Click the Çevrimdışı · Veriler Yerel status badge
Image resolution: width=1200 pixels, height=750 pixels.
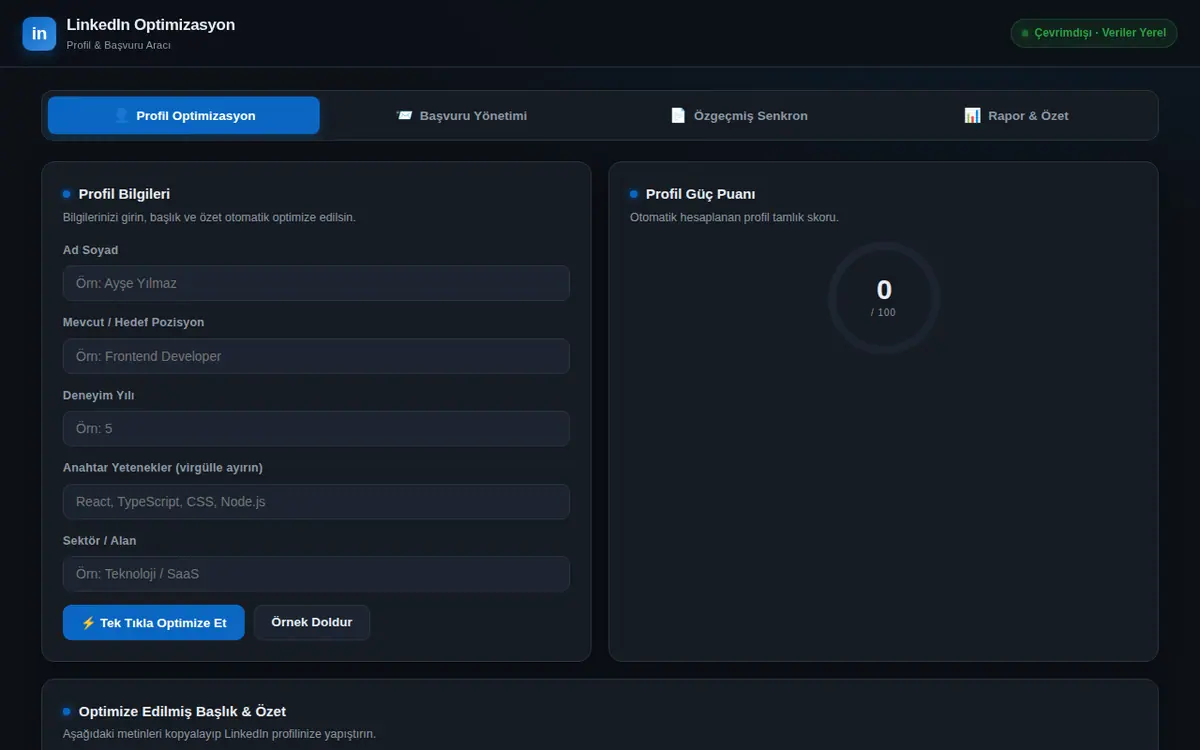(x=1093, y=33)
